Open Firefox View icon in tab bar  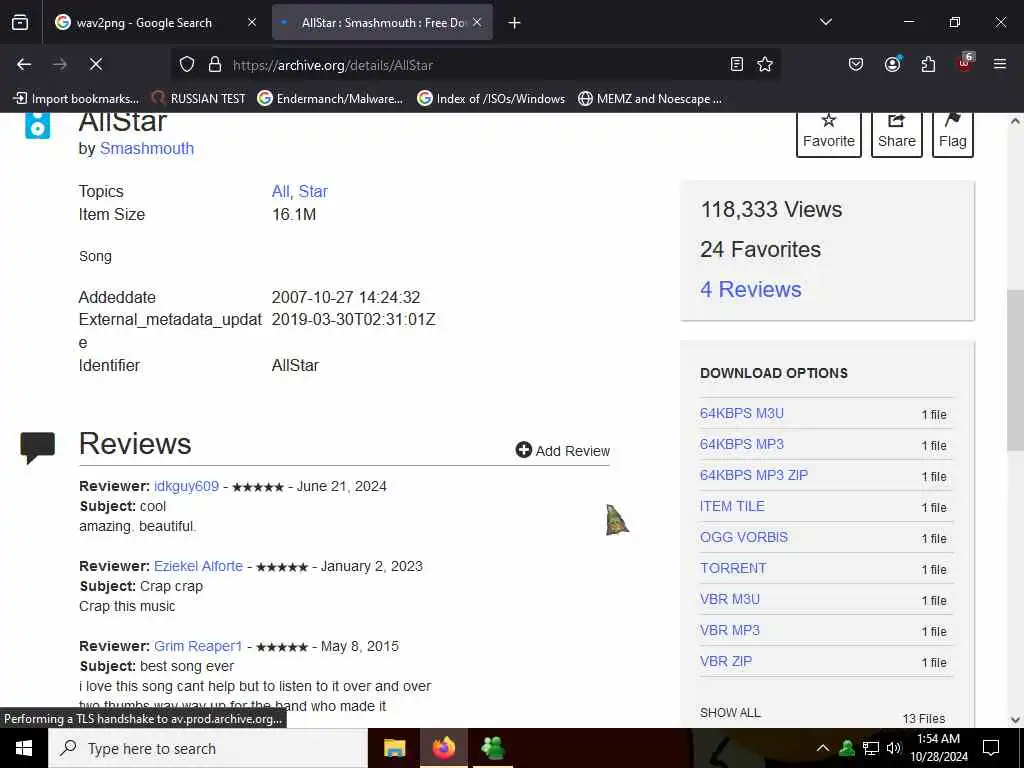[20, 23]
